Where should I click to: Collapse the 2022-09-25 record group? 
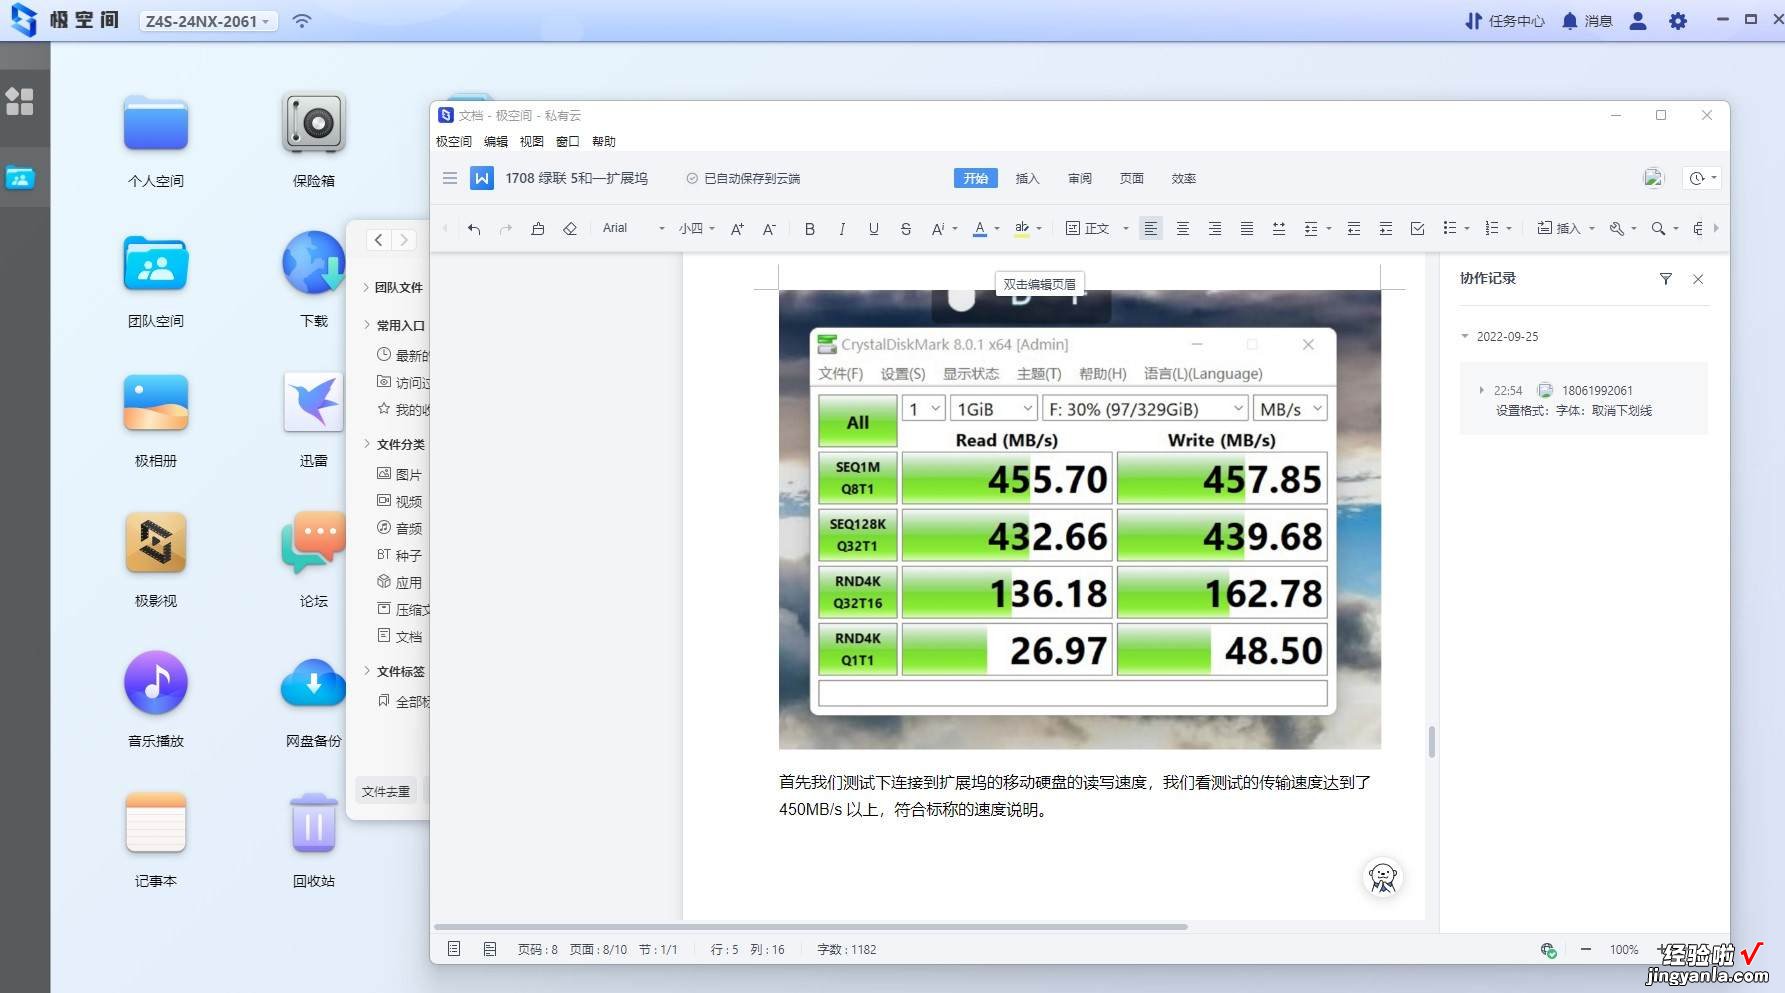1466,336
